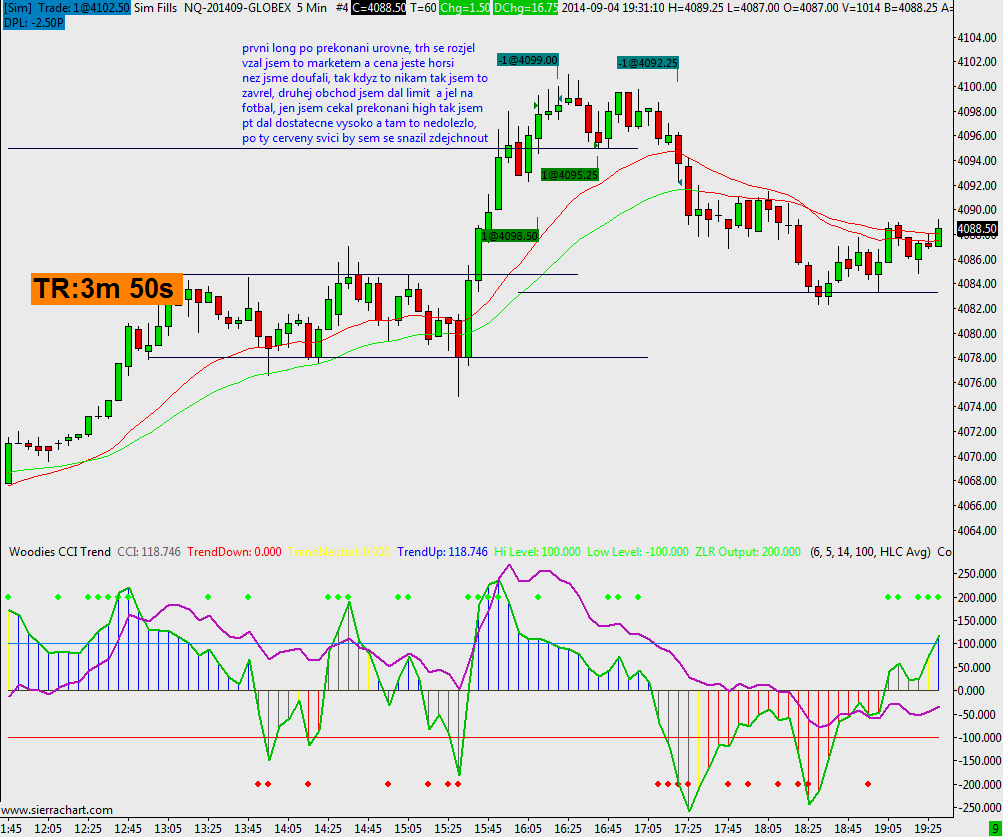The width and height of the screenshot is (1003, 837).
Task: Click the 'Woodies CCI Trend' study name
Action: coord(59,552)
